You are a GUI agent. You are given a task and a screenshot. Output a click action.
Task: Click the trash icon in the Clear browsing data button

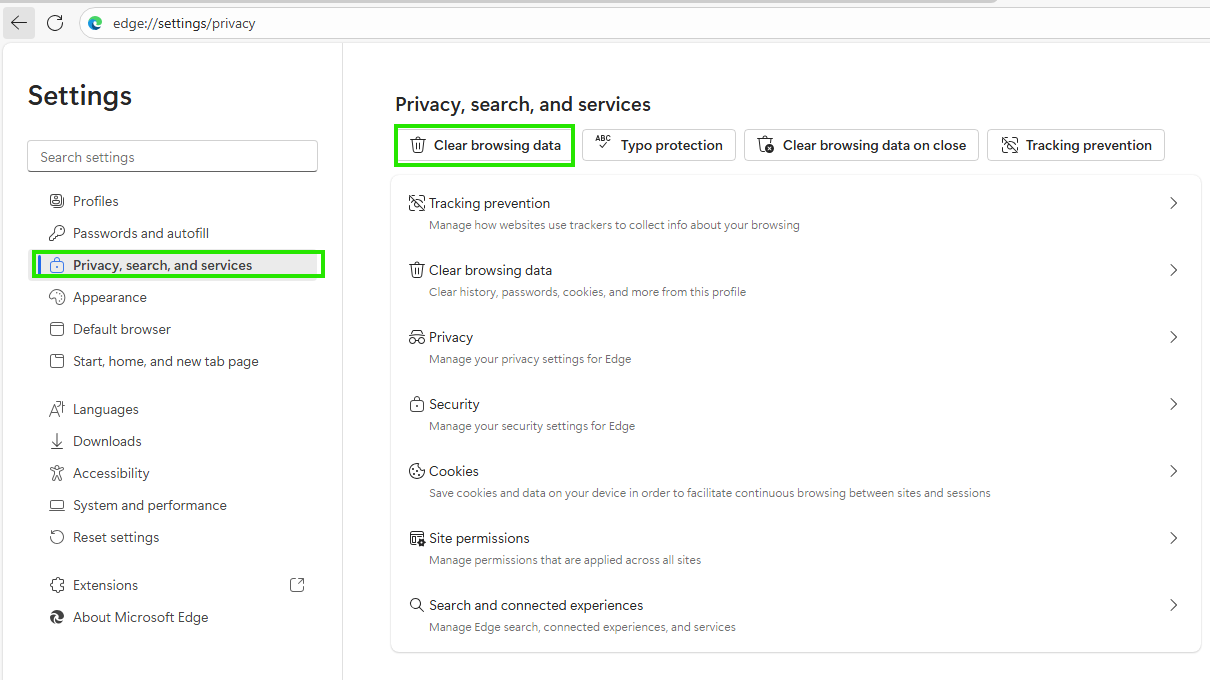click(x=418, y=145)
